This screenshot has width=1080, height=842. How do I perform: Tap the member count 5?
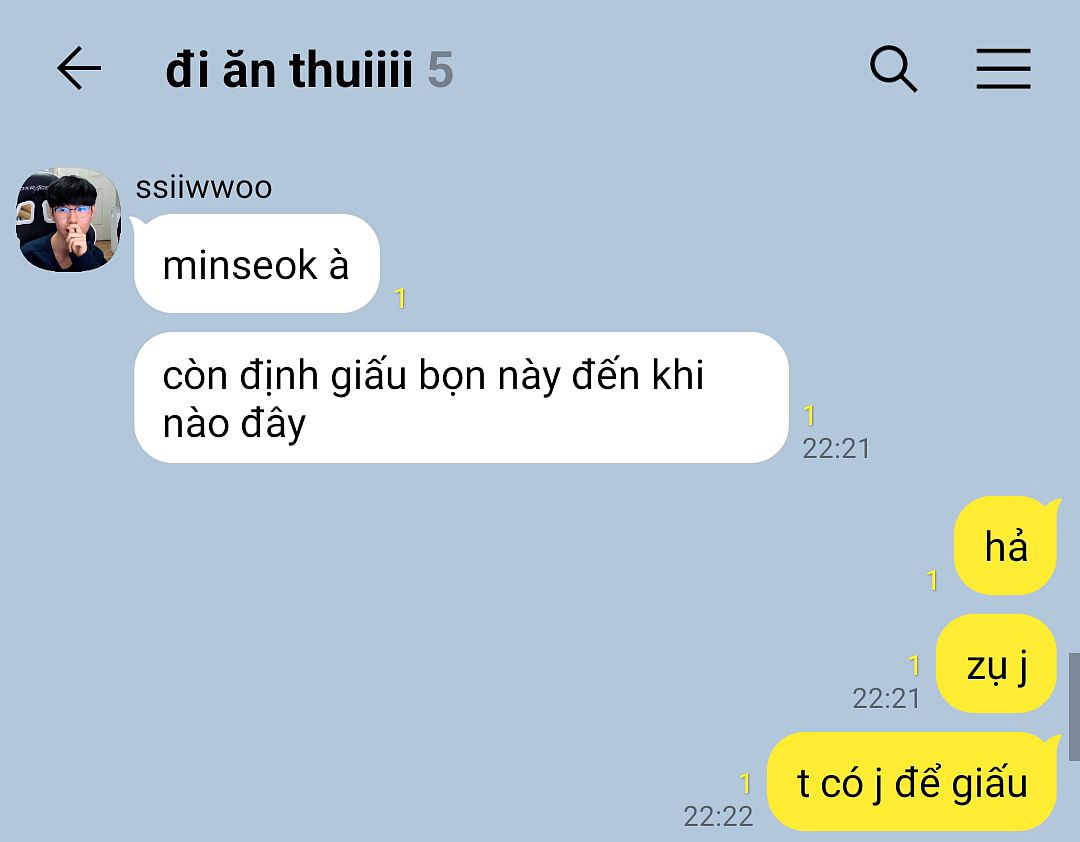point(440,70)
